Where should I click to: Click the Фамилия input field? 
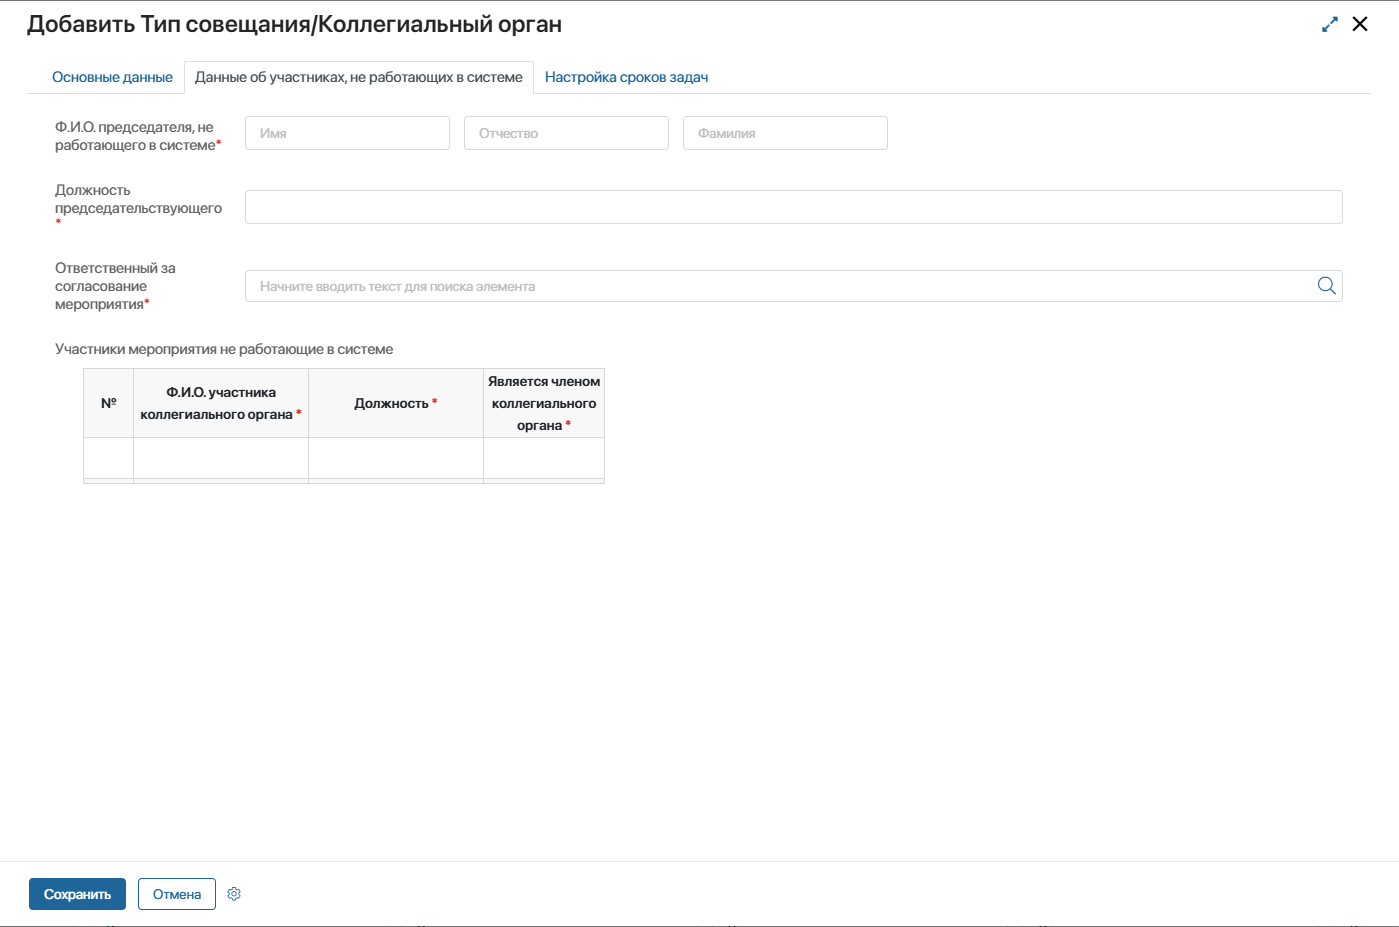[785, 133]
